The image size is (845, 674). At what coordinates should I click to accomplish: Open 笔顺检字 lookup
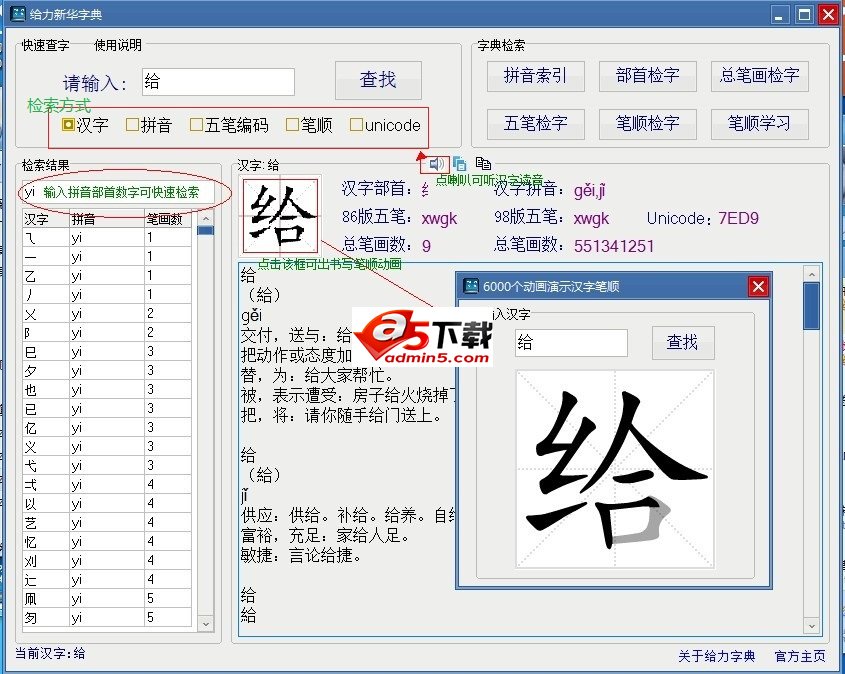click(x=647, y=124)
